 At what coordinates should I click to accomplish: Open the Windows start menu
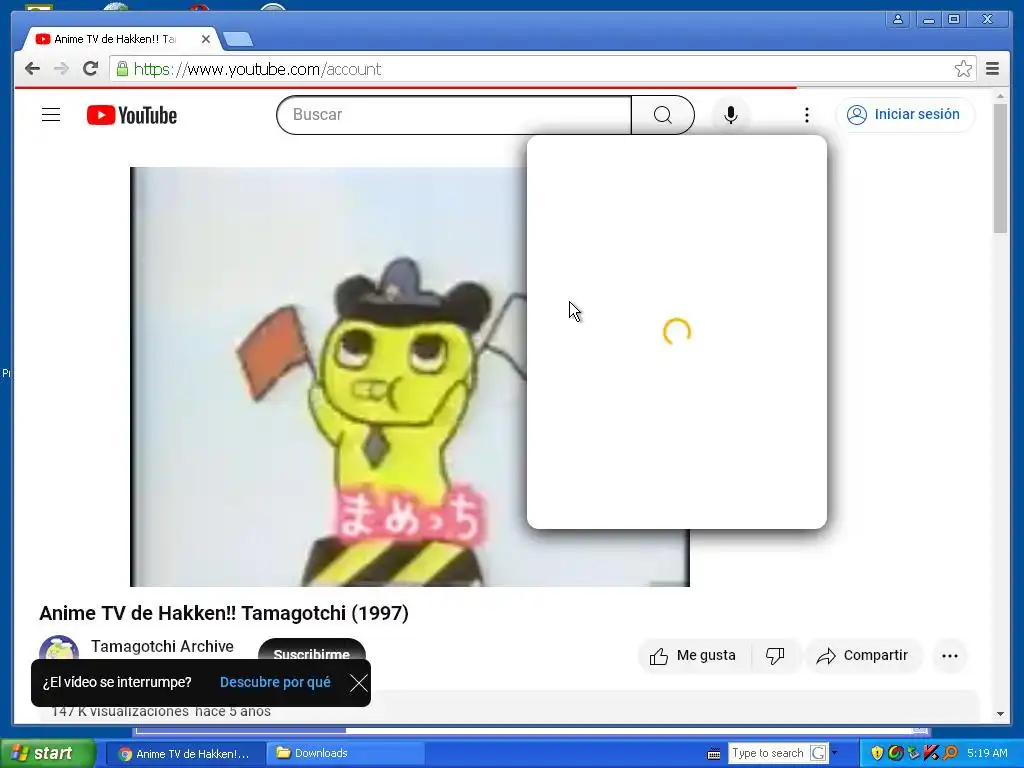[x=48, y=754]
